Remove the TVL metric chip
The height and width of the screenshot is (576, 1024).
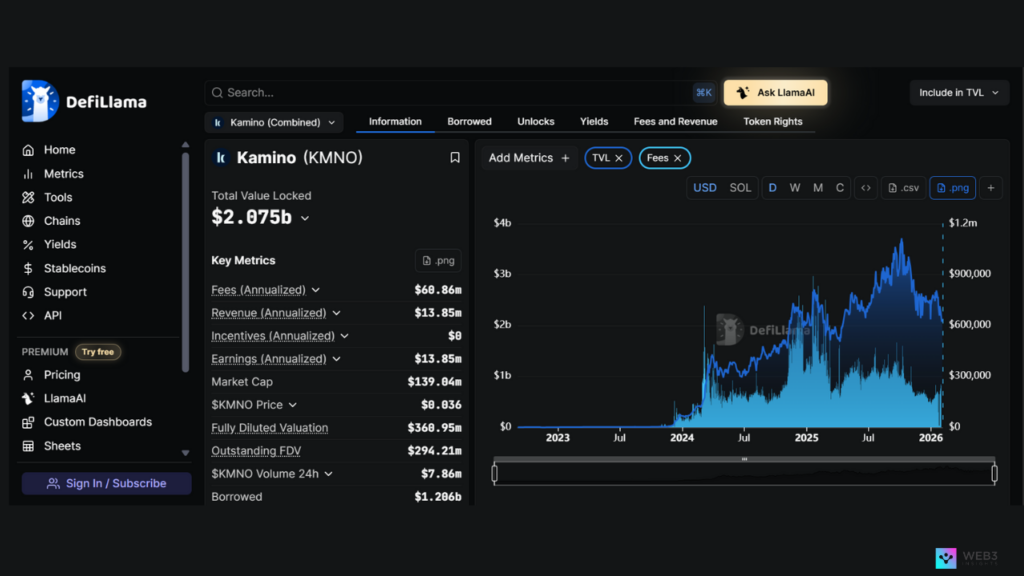[619, 158]
